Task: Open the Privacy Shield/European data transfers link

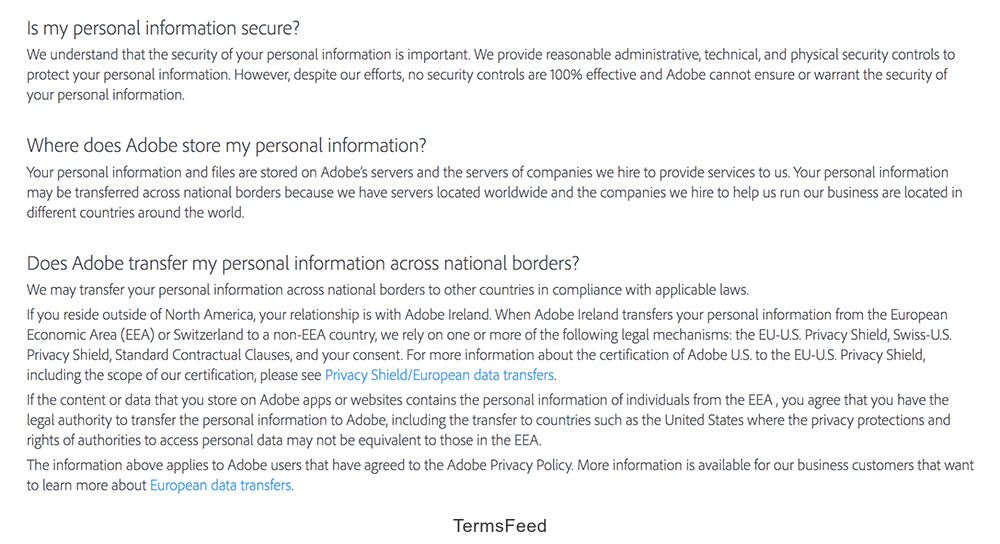Action: [439, 375]
